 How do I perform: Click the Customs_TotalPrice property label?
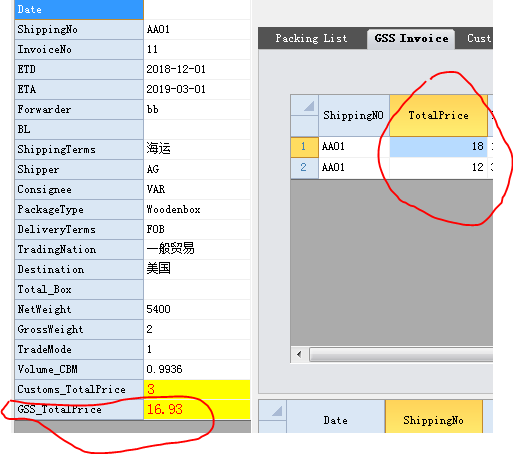click(x=79, y=389)
